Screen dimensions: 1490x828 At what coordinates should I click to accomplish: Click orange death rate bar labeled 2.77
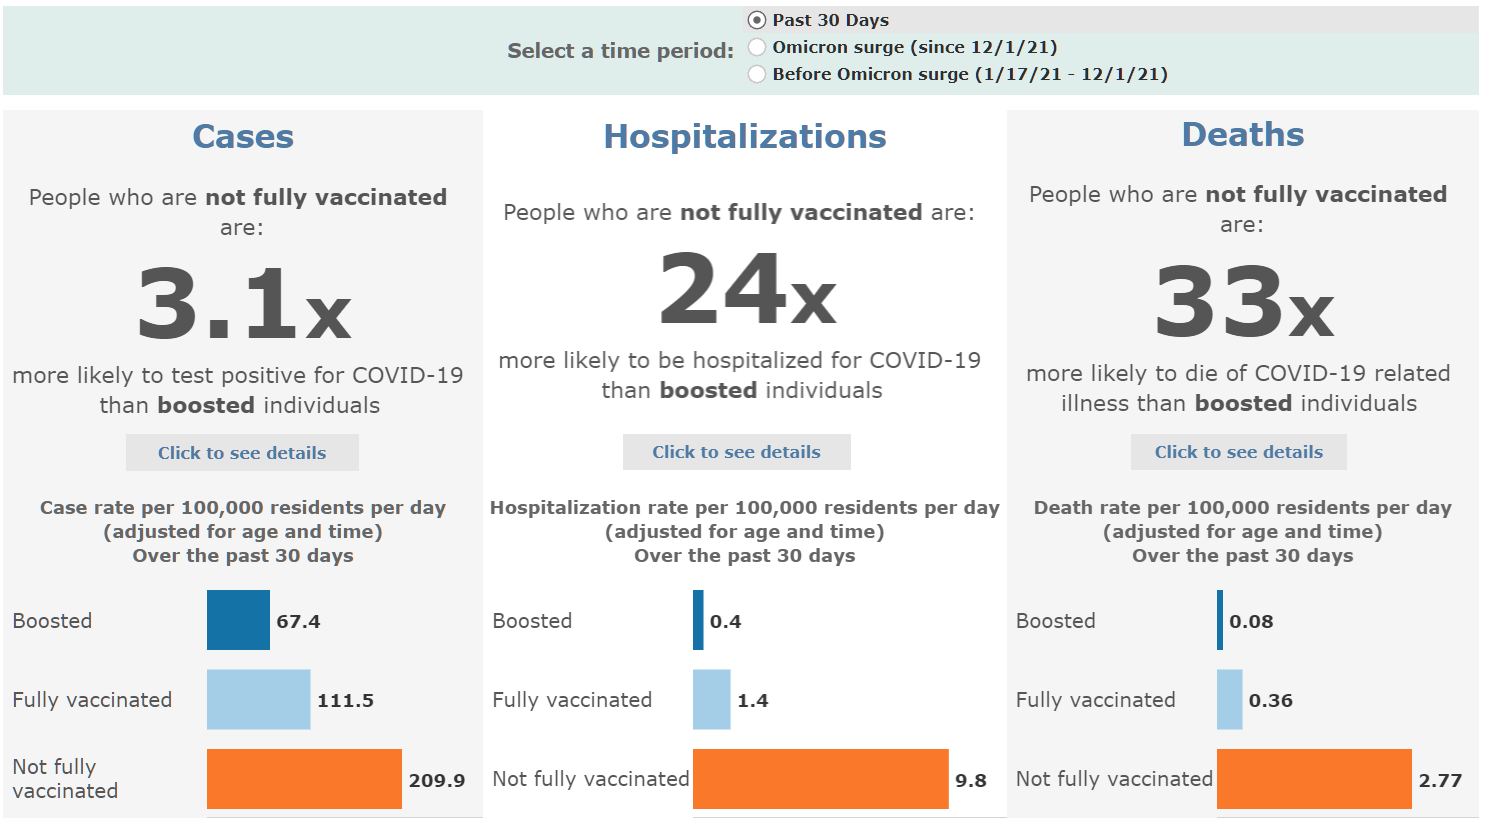[1314, 779]
